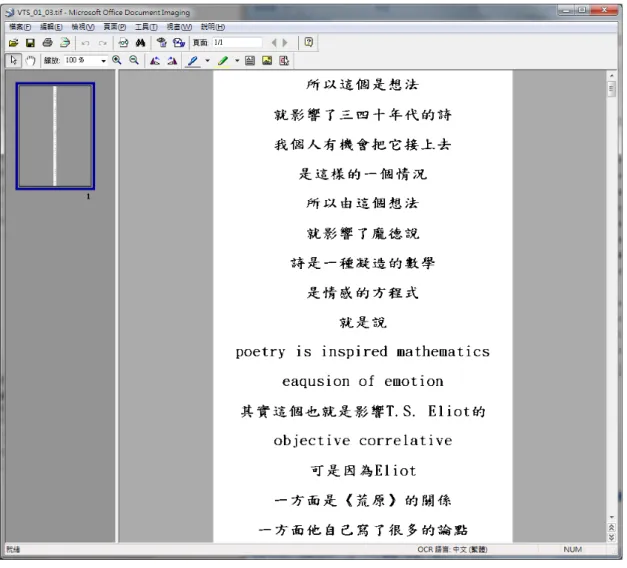Image resolution: width=627 pixels, height=568 pixels.
Task: Click the line '詩是一種凝造的數學'
Action: click(363, 264)
